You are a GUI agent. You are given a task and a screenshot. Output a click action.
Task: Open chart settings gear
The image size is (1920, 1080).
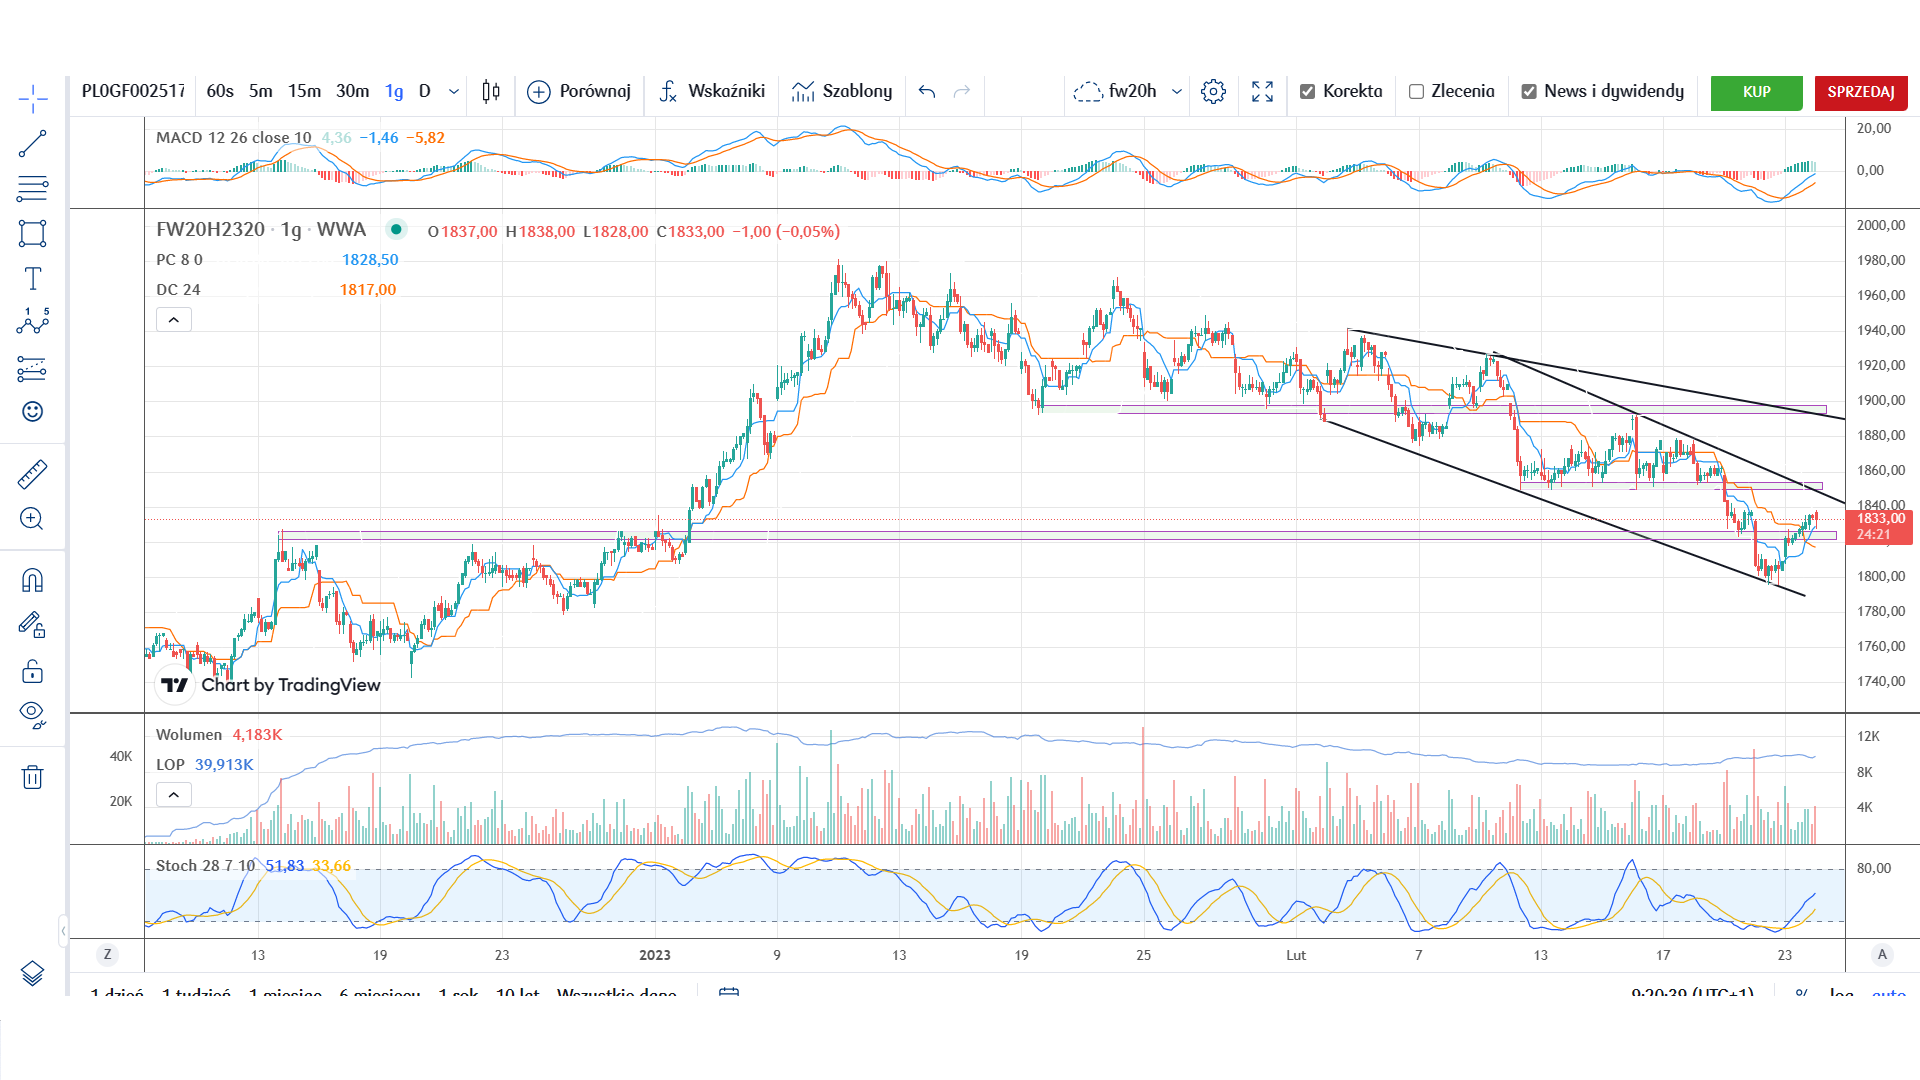pyautogui.click(x=1213, y=92)
